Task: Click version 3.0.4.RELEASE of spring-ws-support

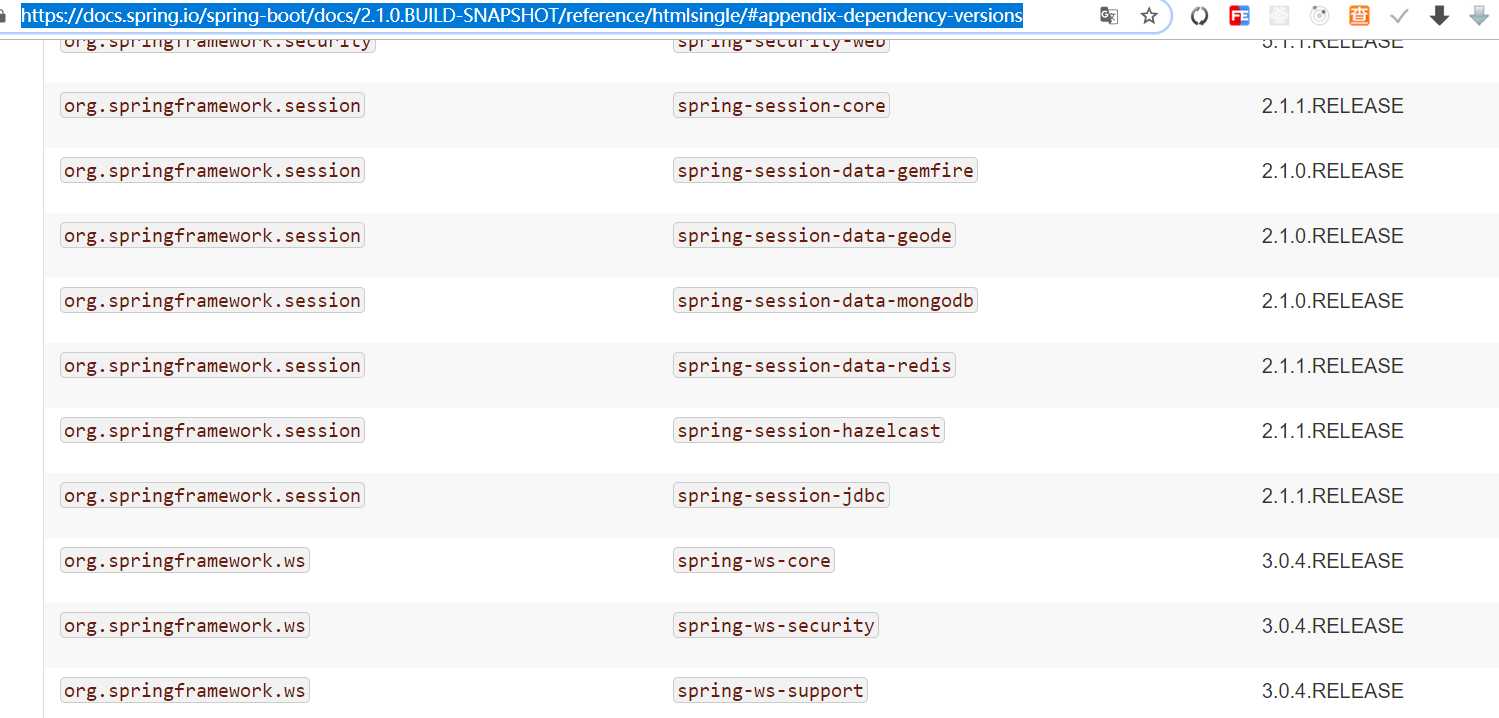Action: 1332,691
